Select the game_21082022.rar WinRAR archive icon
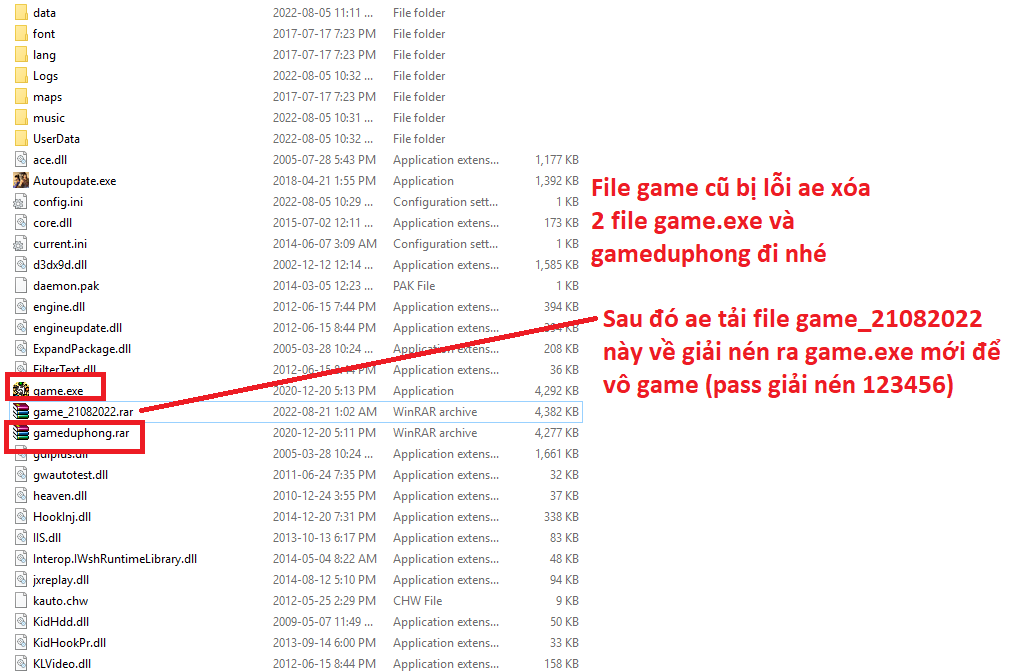 [21, 412]
